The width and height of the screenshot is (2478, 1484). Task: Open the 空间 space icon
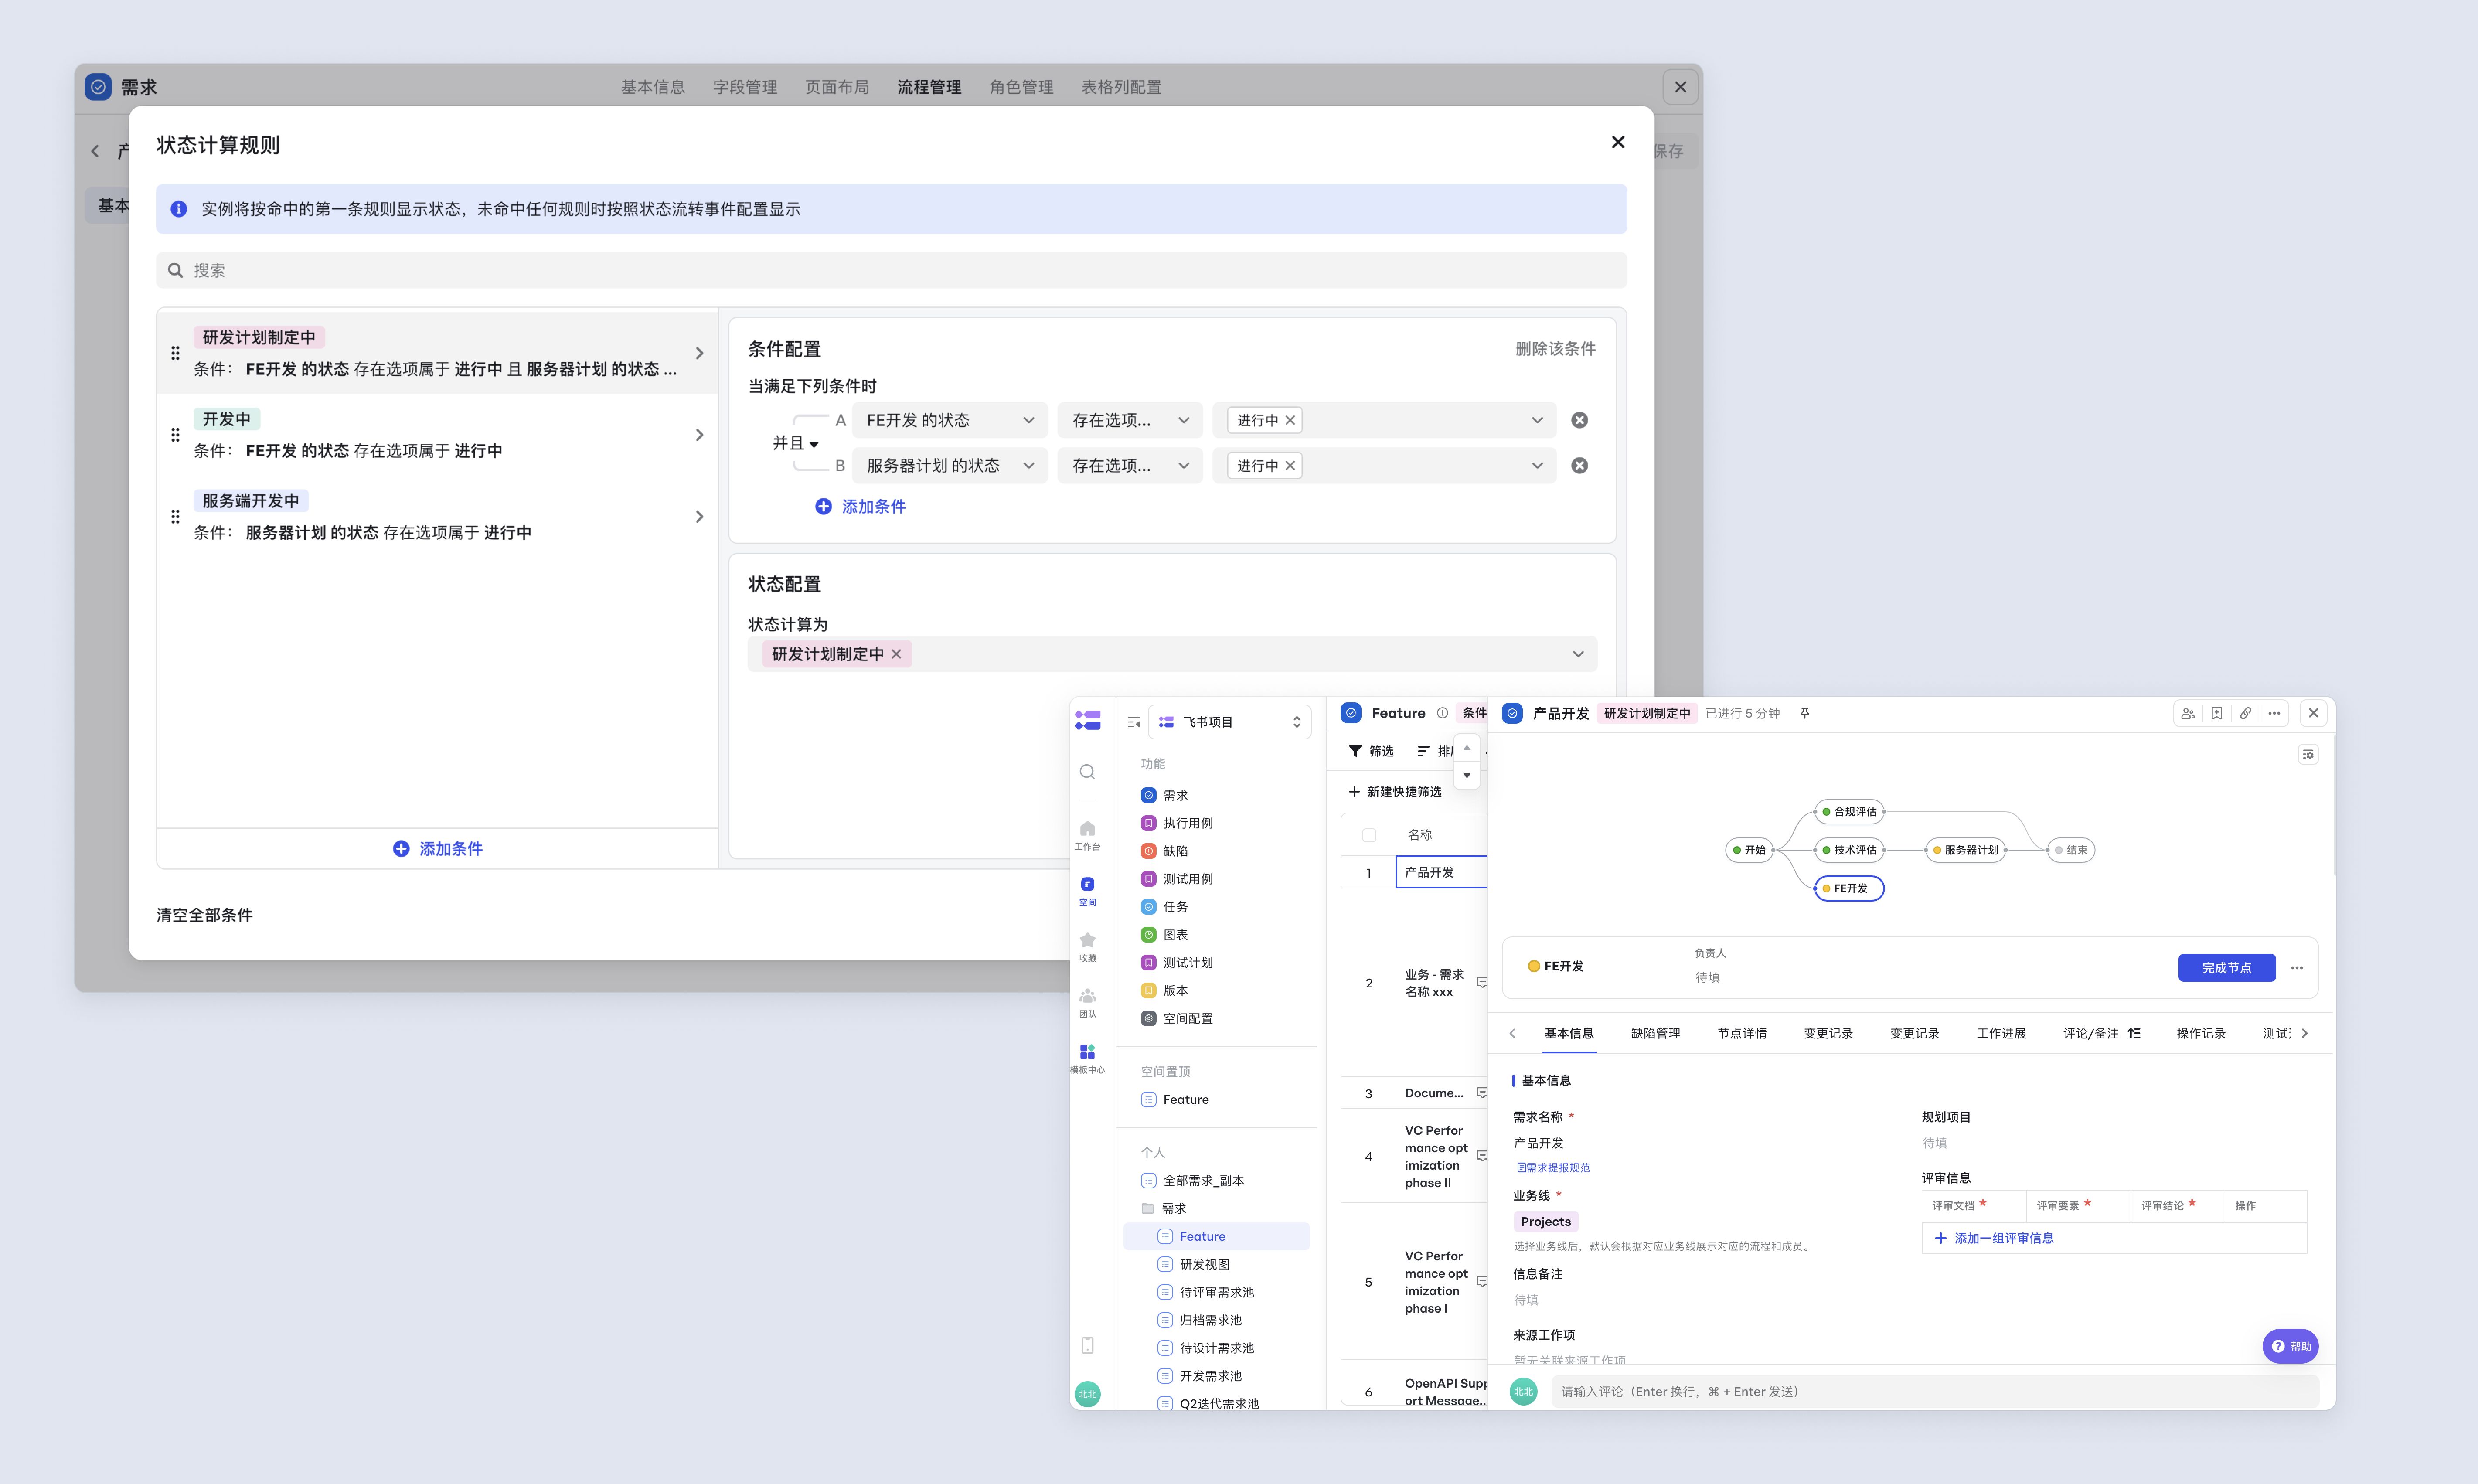pyautogui.click(x=1087, y=891)
